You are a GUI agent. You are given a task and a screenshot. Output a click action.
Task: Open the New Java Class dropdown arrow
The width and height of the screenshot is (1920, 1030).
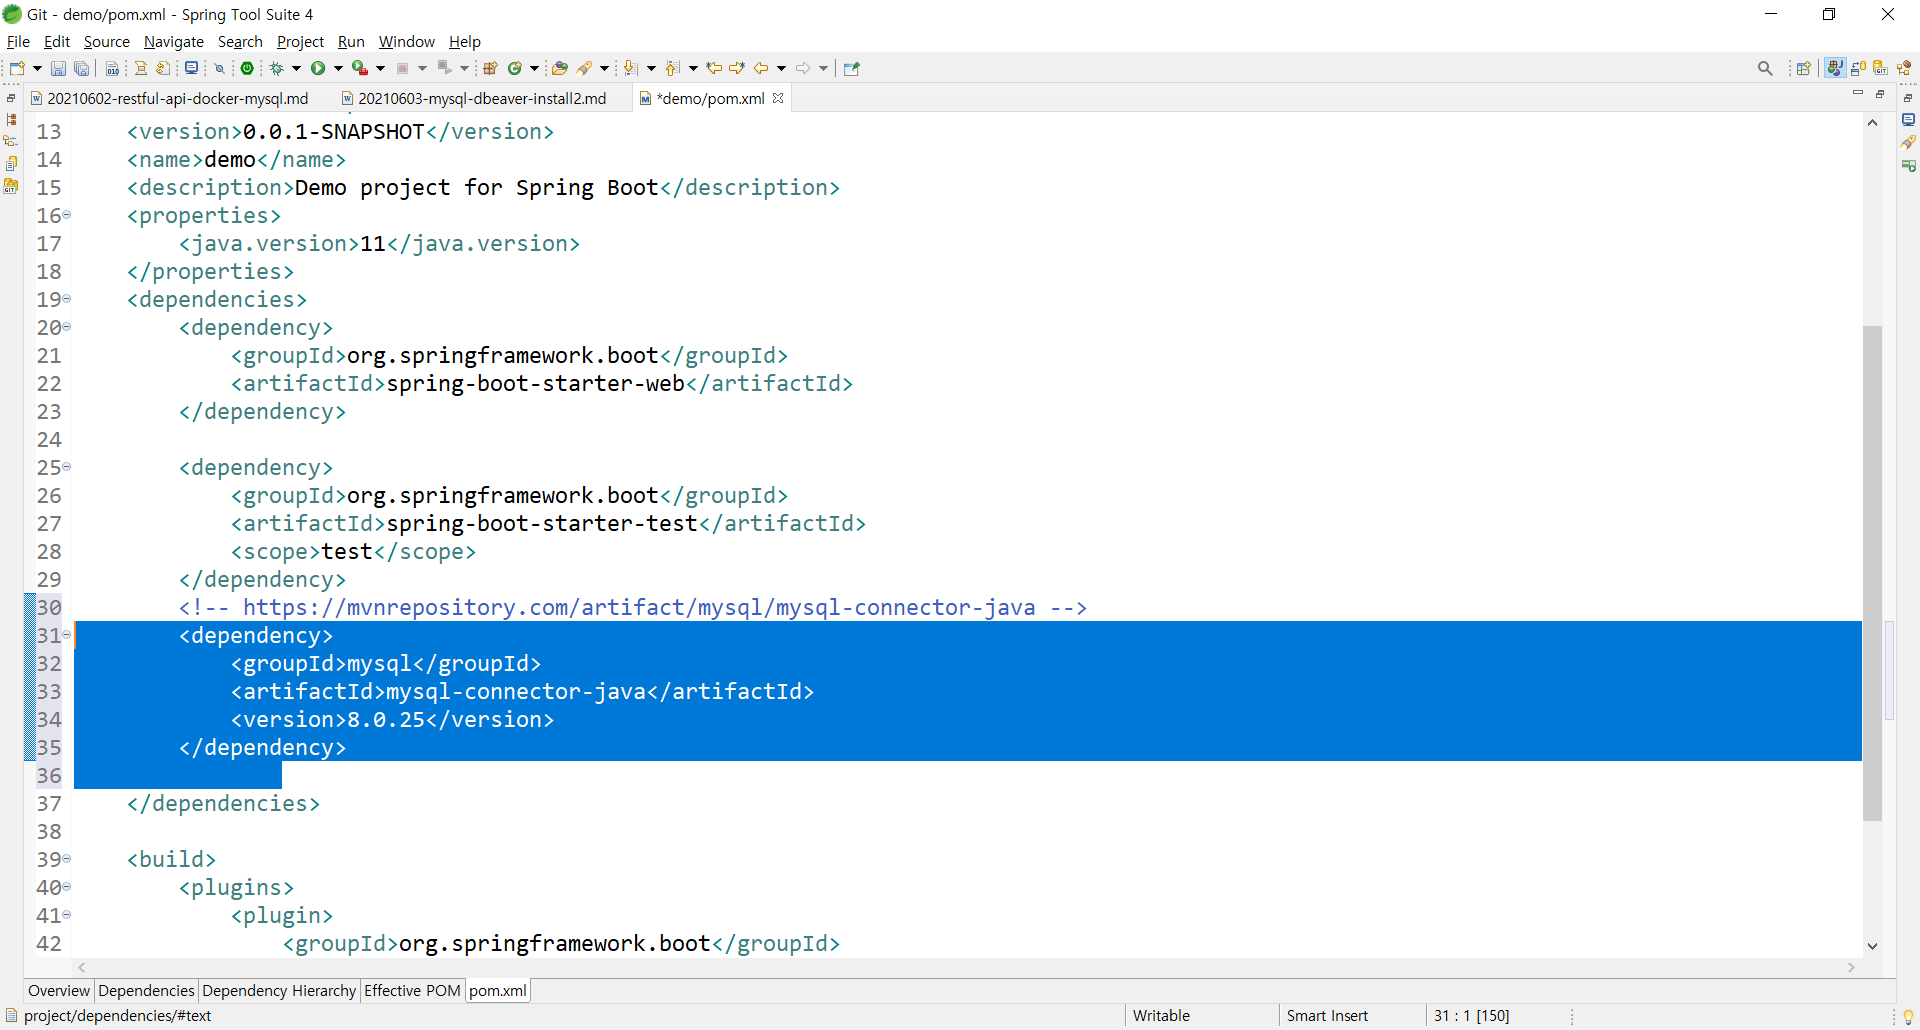tap(534, 68)
